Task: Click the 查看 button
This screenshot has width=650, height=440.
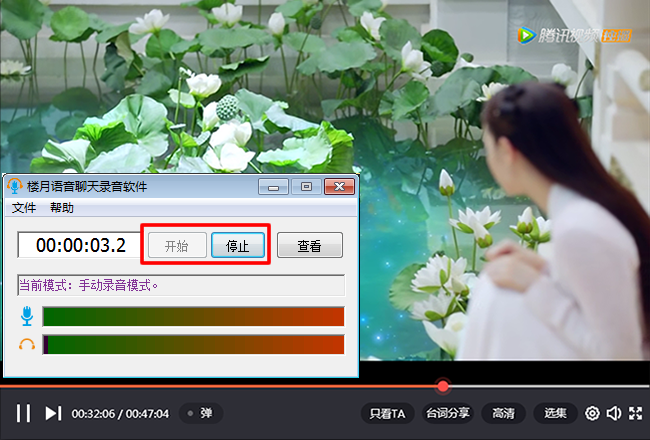Action: 310,245
